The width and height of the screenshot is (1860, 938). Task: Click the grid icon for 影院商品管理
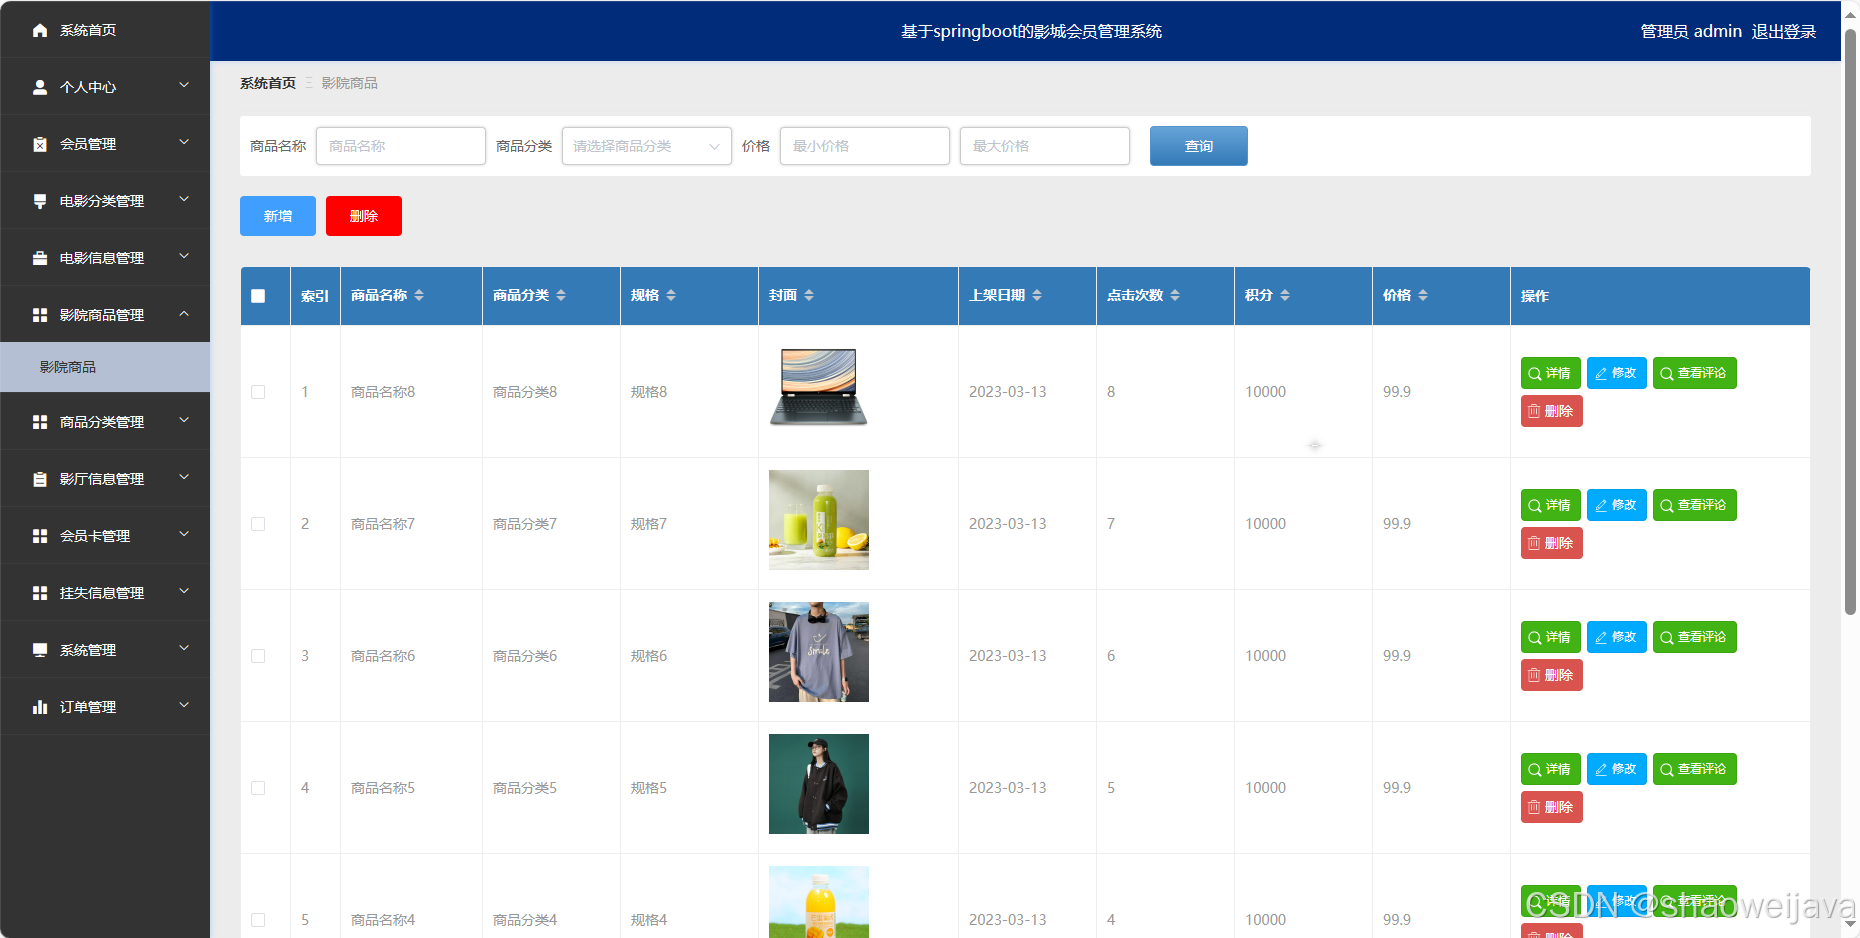point(40,315)
